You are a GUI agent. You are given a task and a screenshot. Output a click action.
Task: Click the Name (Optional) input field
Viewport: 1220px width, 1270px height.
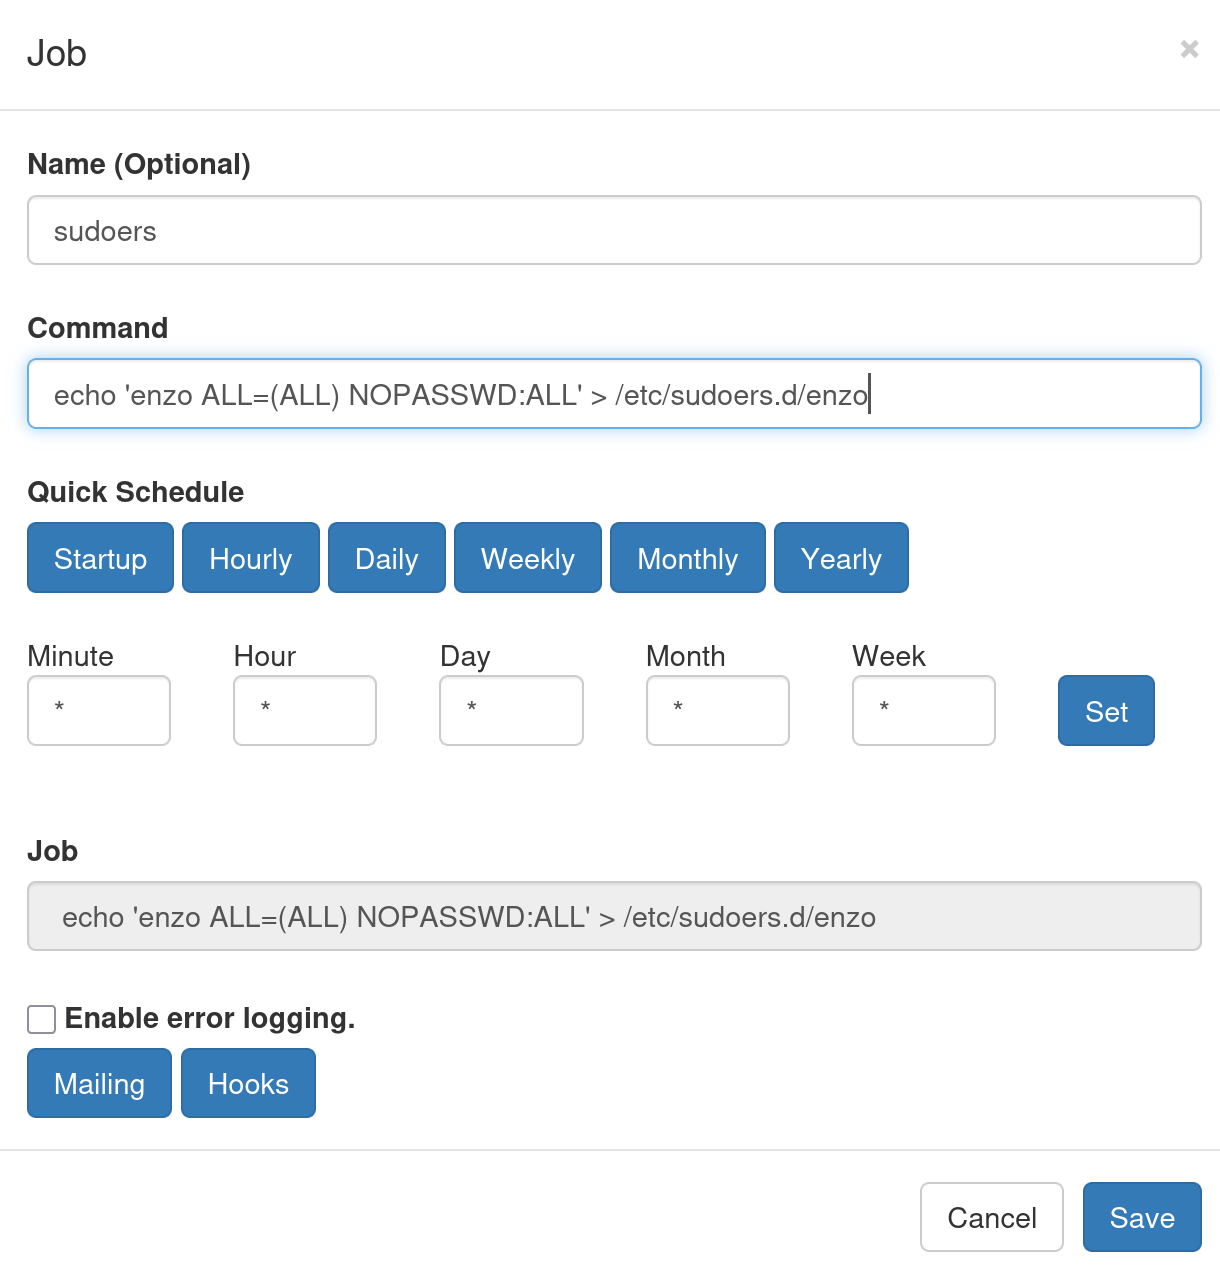(x=614, y=230)
